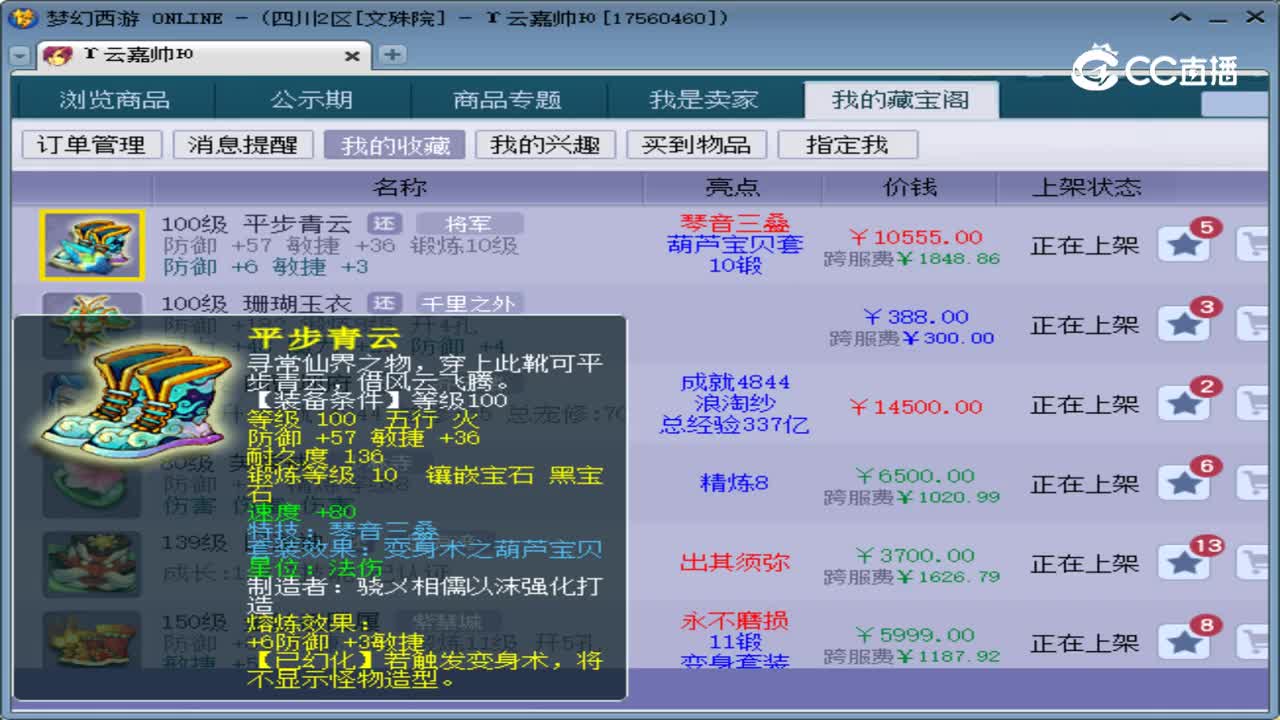
Task: Switch to 浏览商品 tab
Action: [114, 100]
